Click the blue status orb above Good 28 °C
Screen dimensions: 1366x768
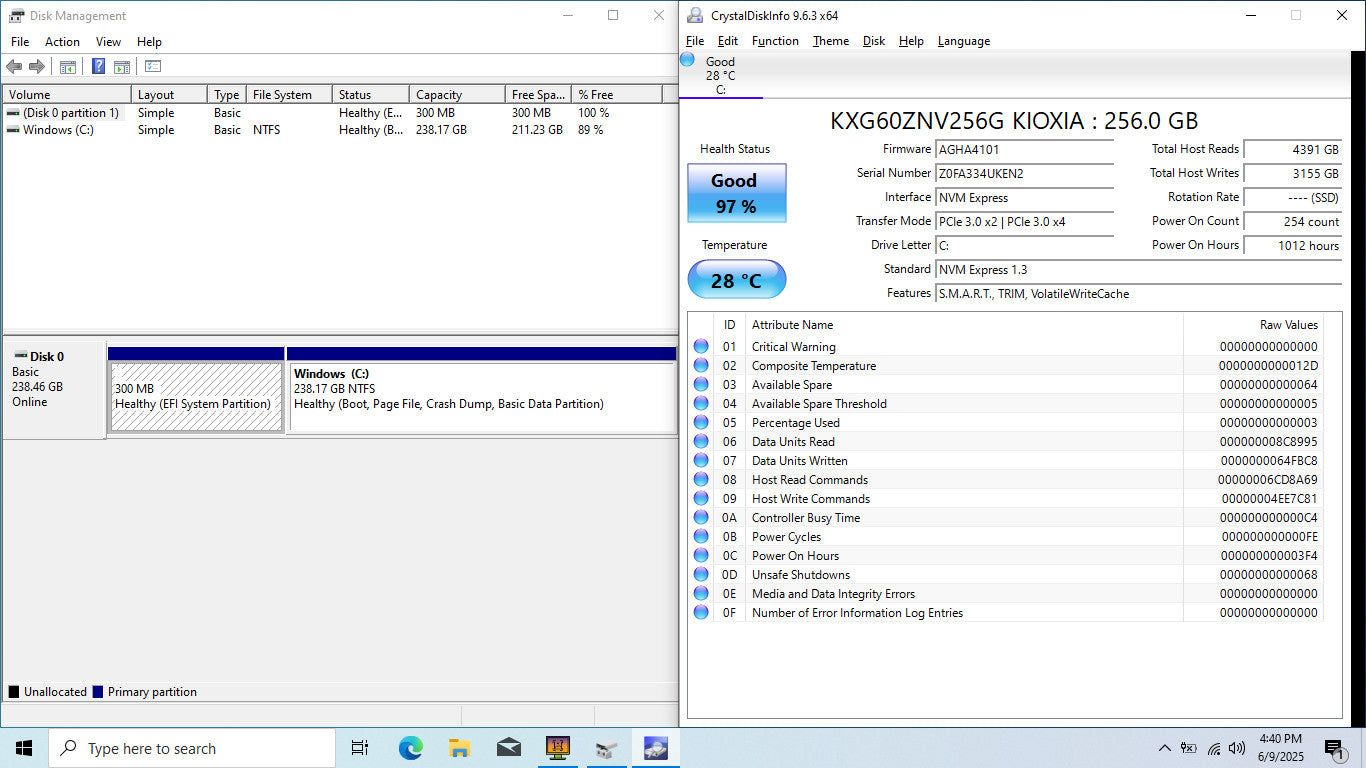(x=687, y=60)
